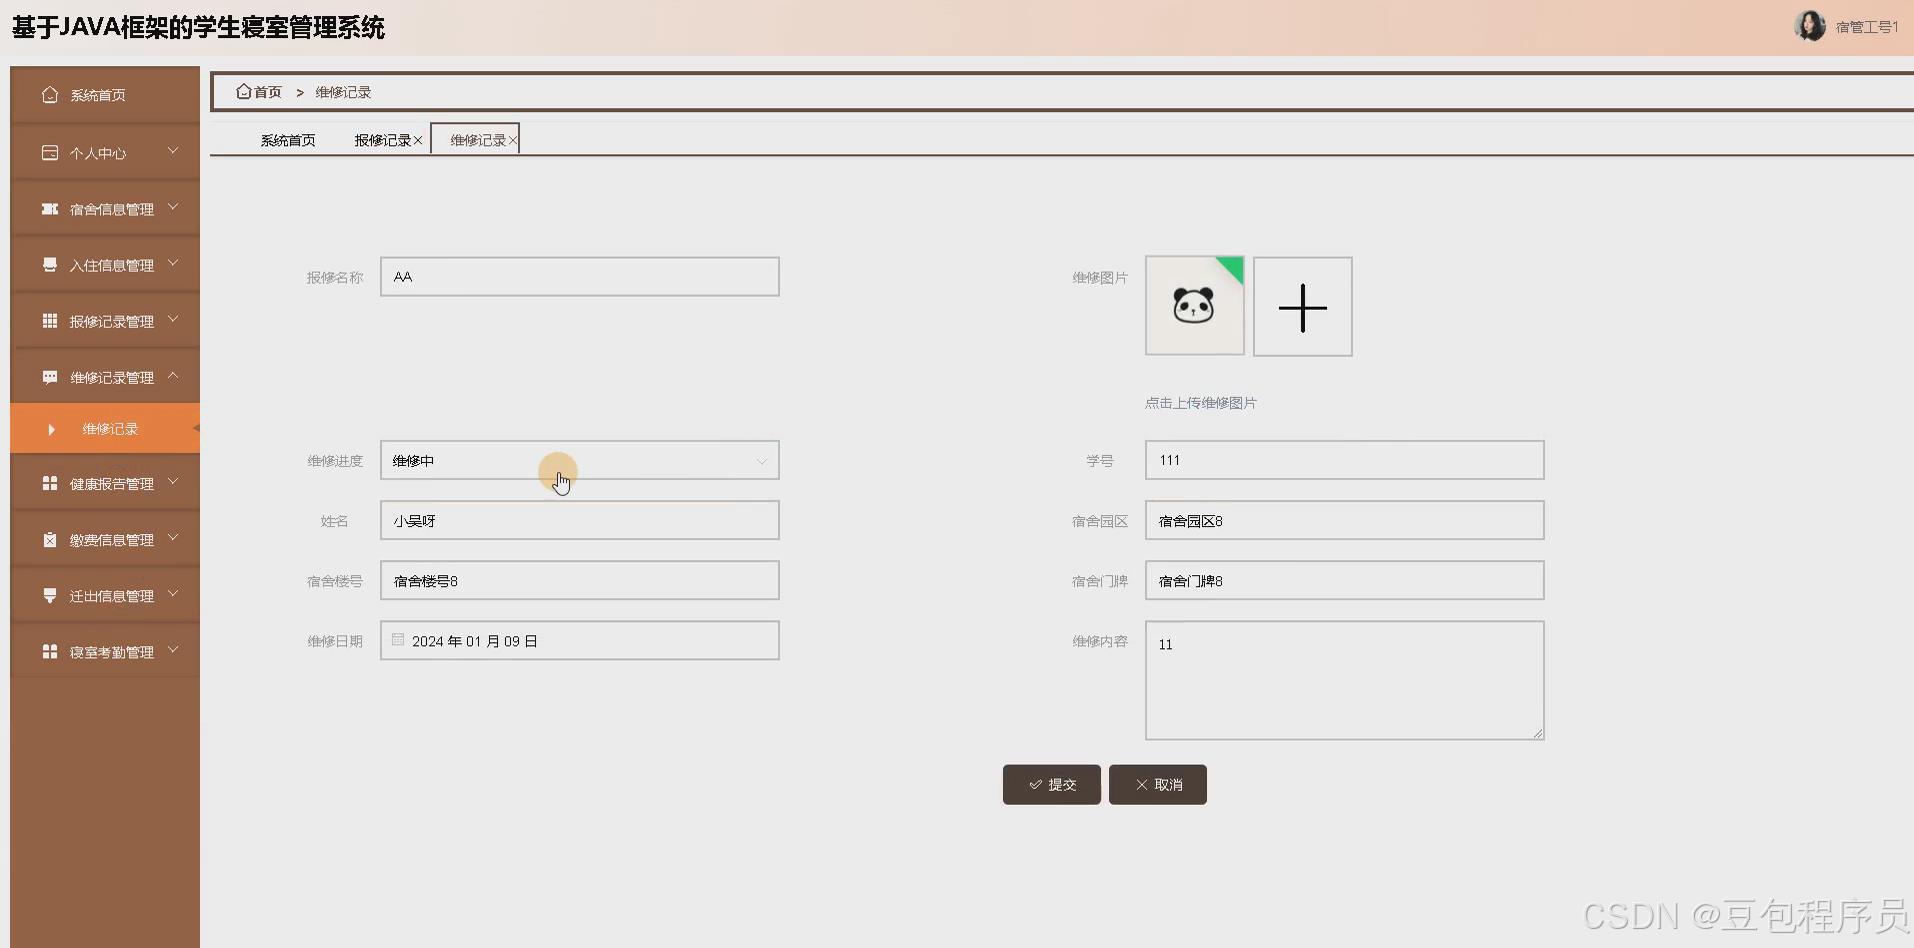Open the 维修进度 dropdown
This screenshot has width=1914, height=948.
580,460
